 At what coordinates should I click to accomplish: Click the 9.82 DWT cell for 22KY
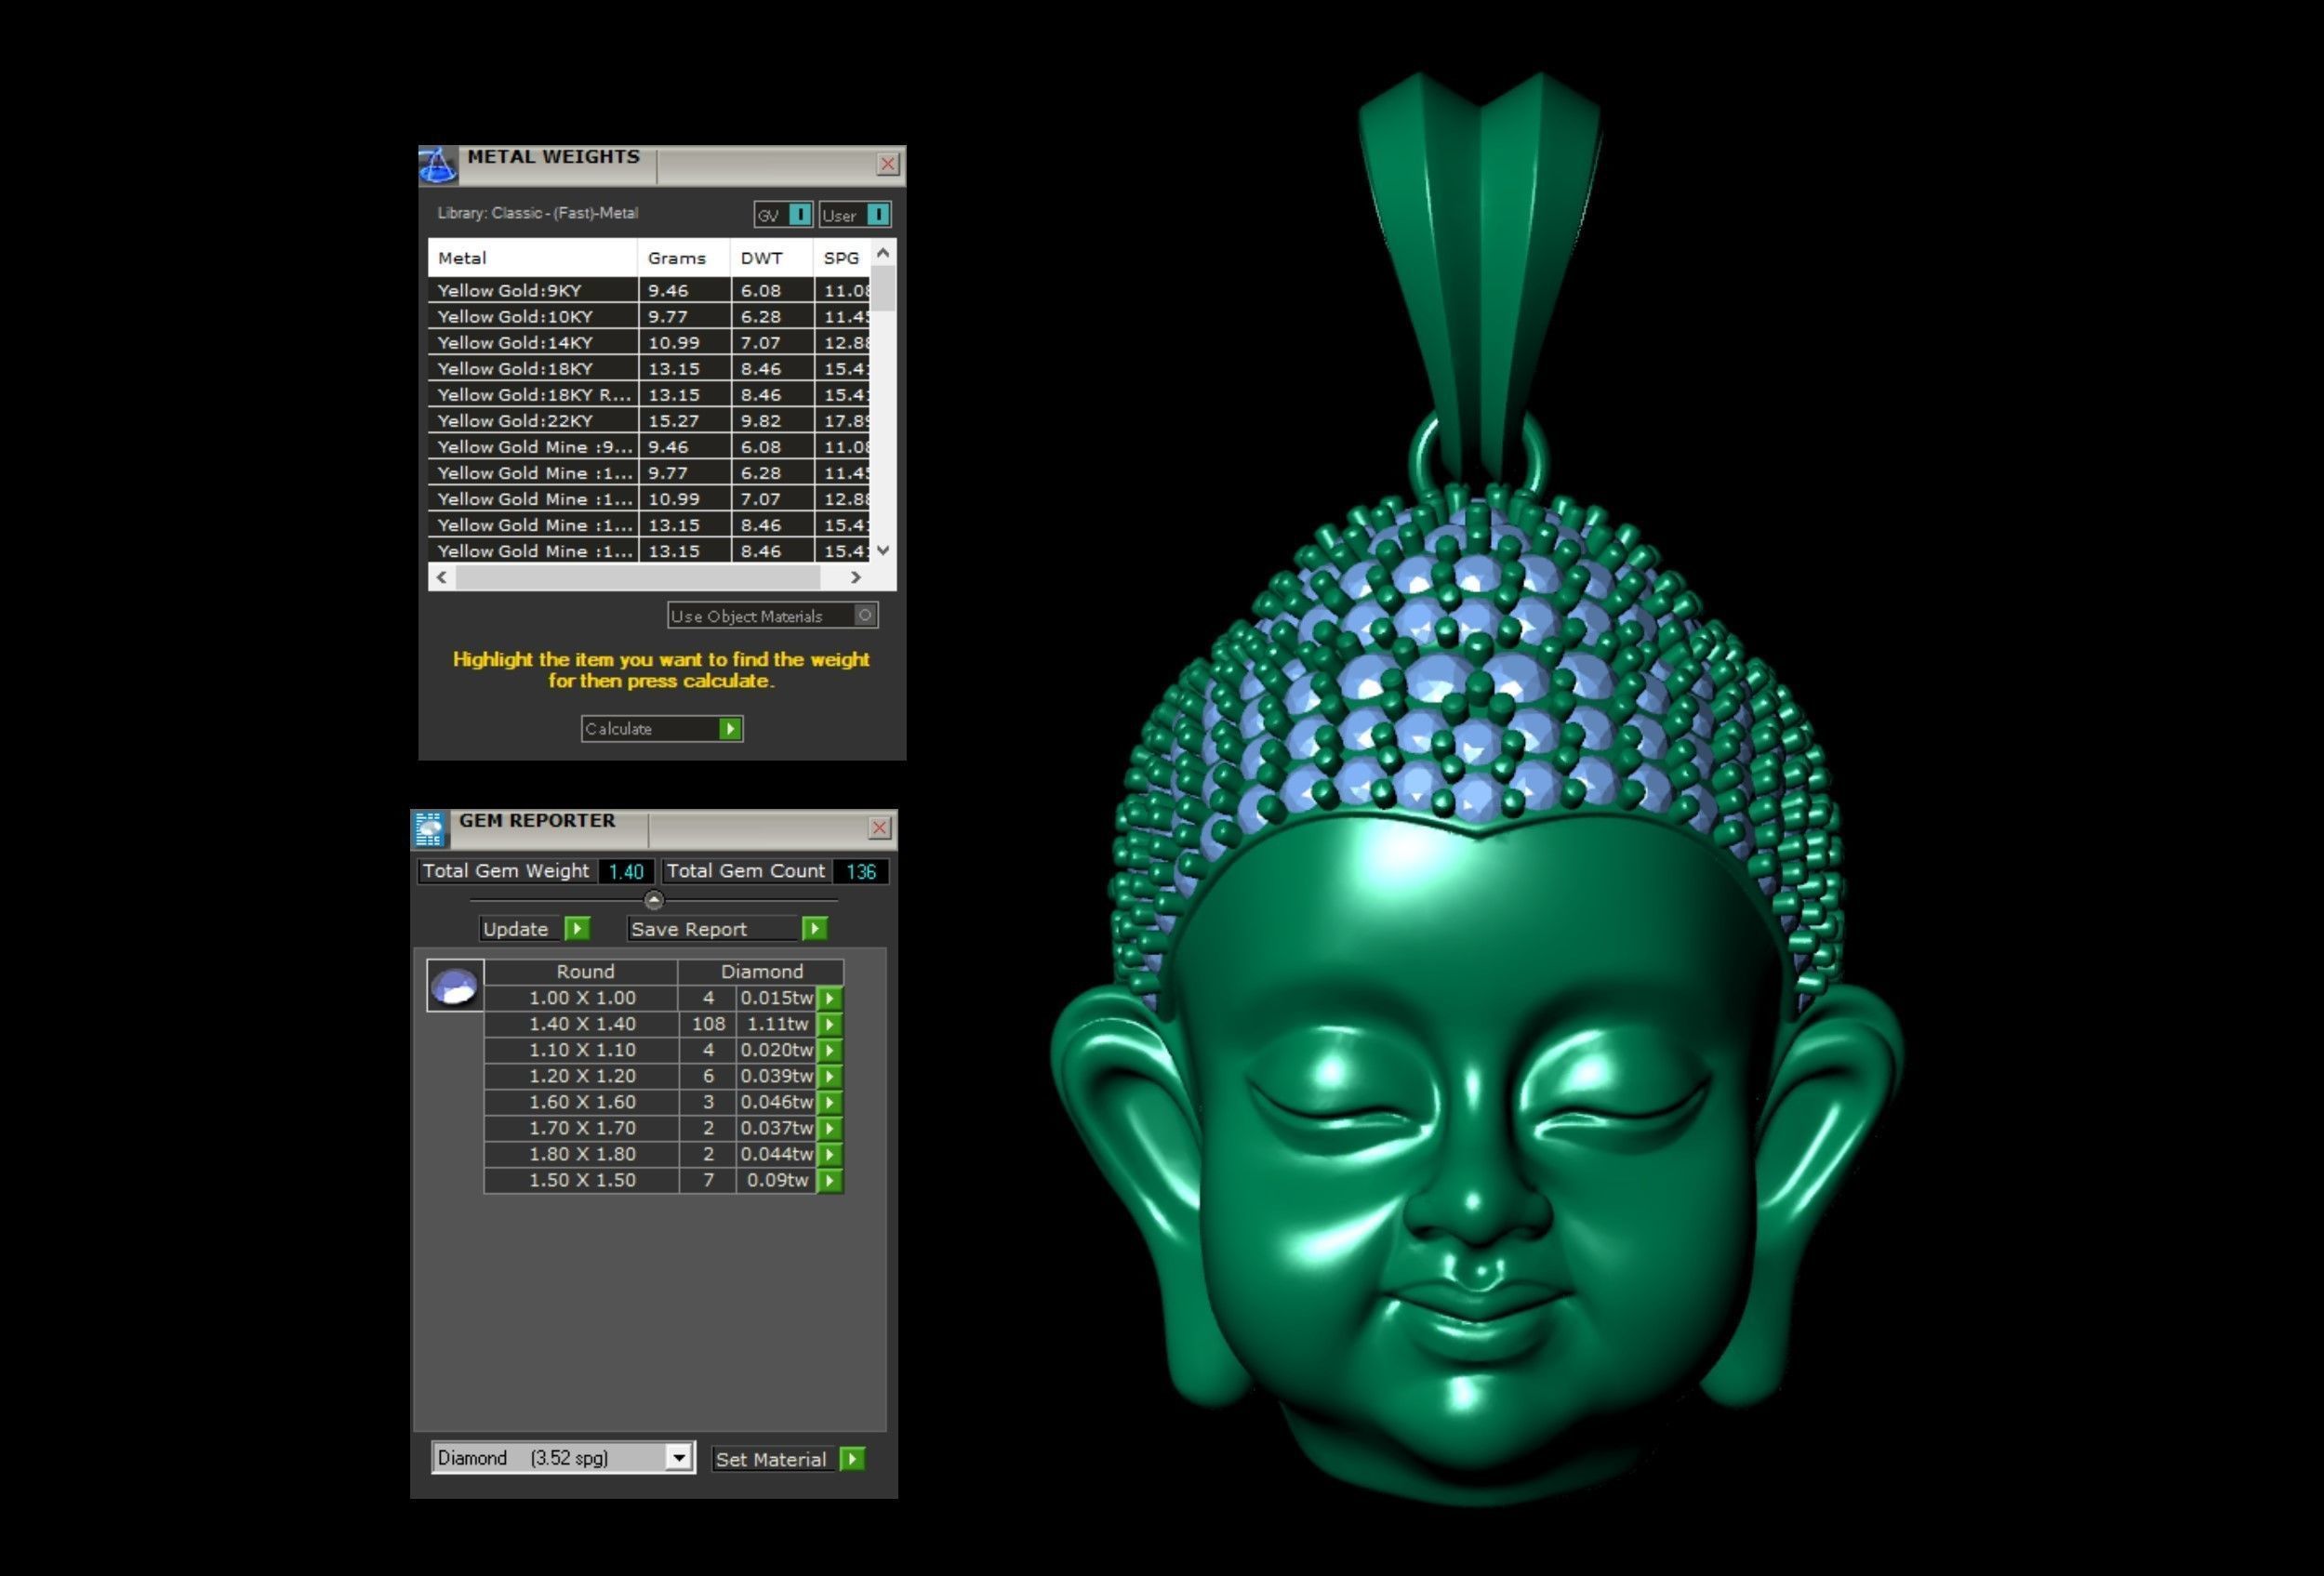[772, 420]
